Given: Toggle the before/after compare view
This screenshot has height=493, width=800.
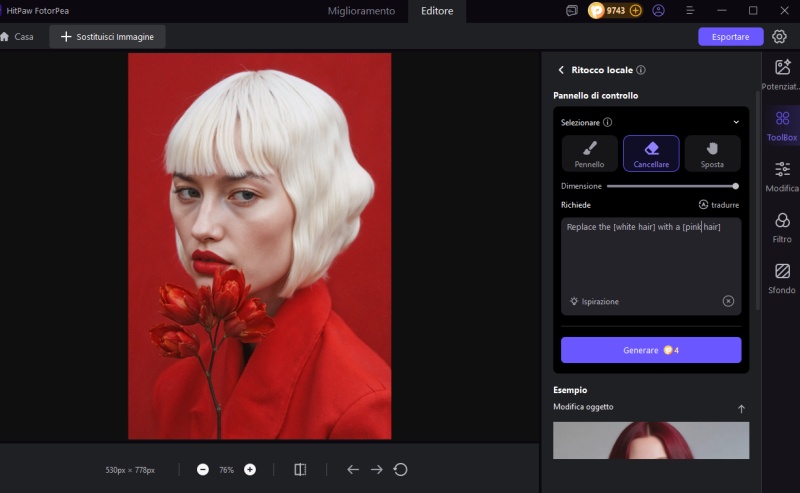Looking at the screenshot, I should coord(300,469).
